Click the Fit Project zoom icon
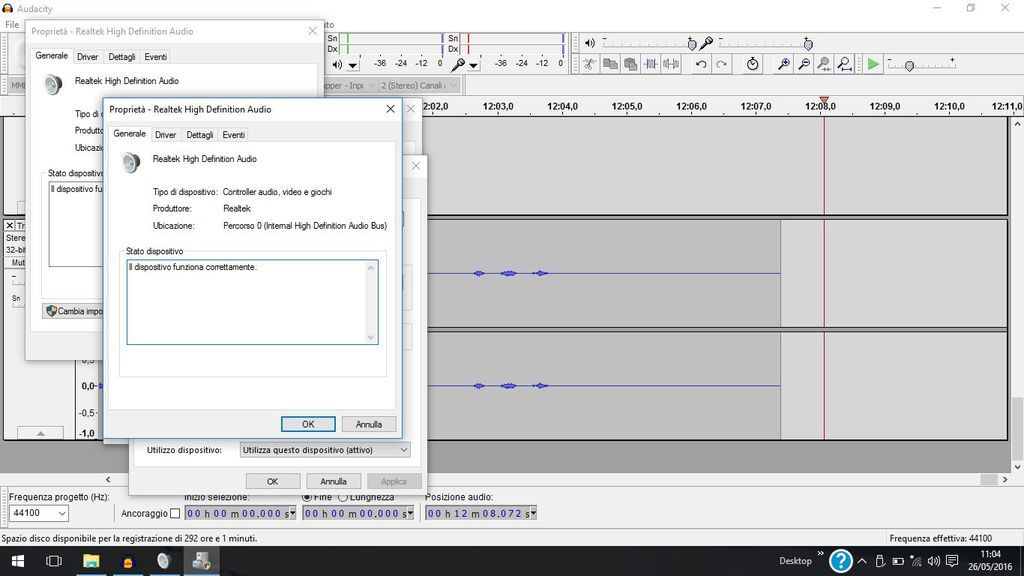The image size is (1024, 576). click(x=845, y=64)
